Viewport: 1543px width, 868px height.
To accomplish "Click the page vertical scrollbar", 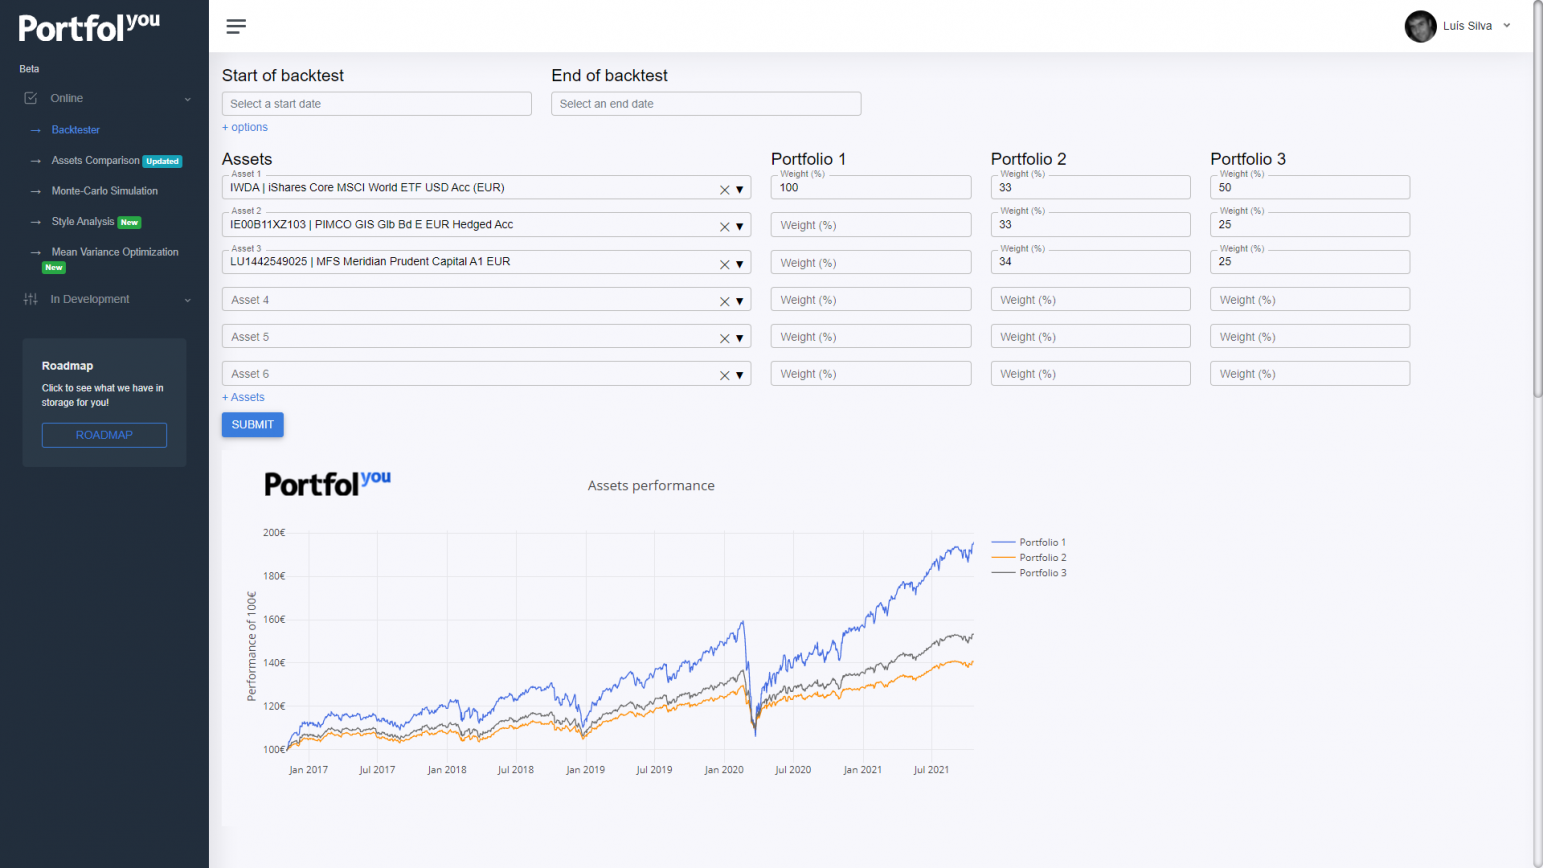I will click(x=1538, y=200).
